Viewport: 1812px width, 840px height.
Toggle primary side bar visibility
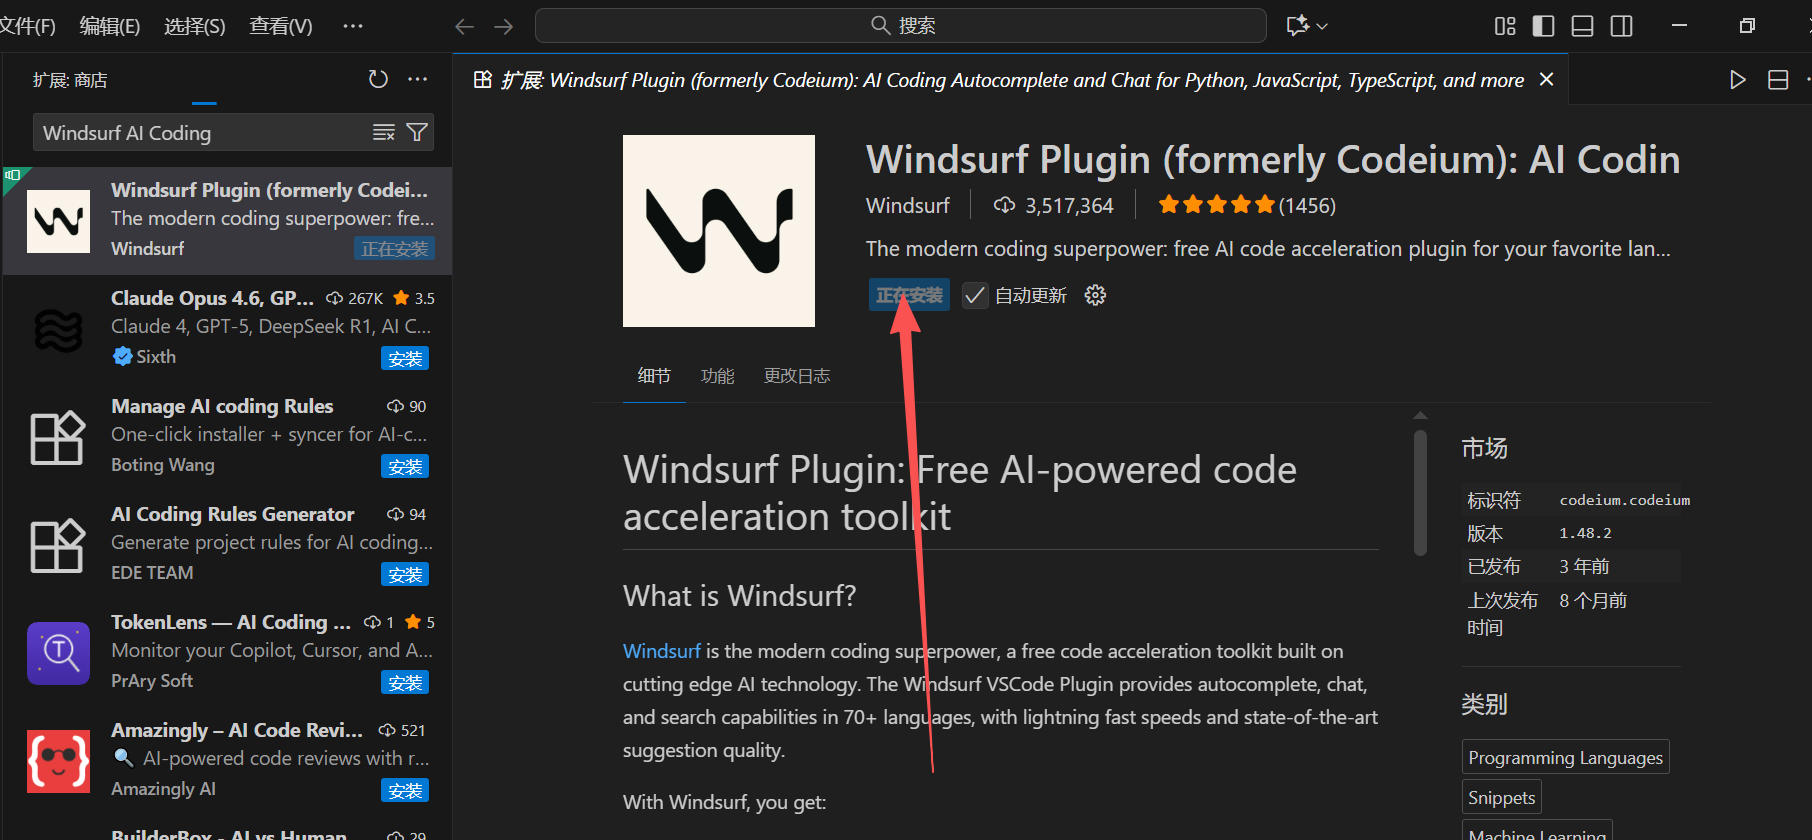pyautogui.click(x=1544, y=26)
